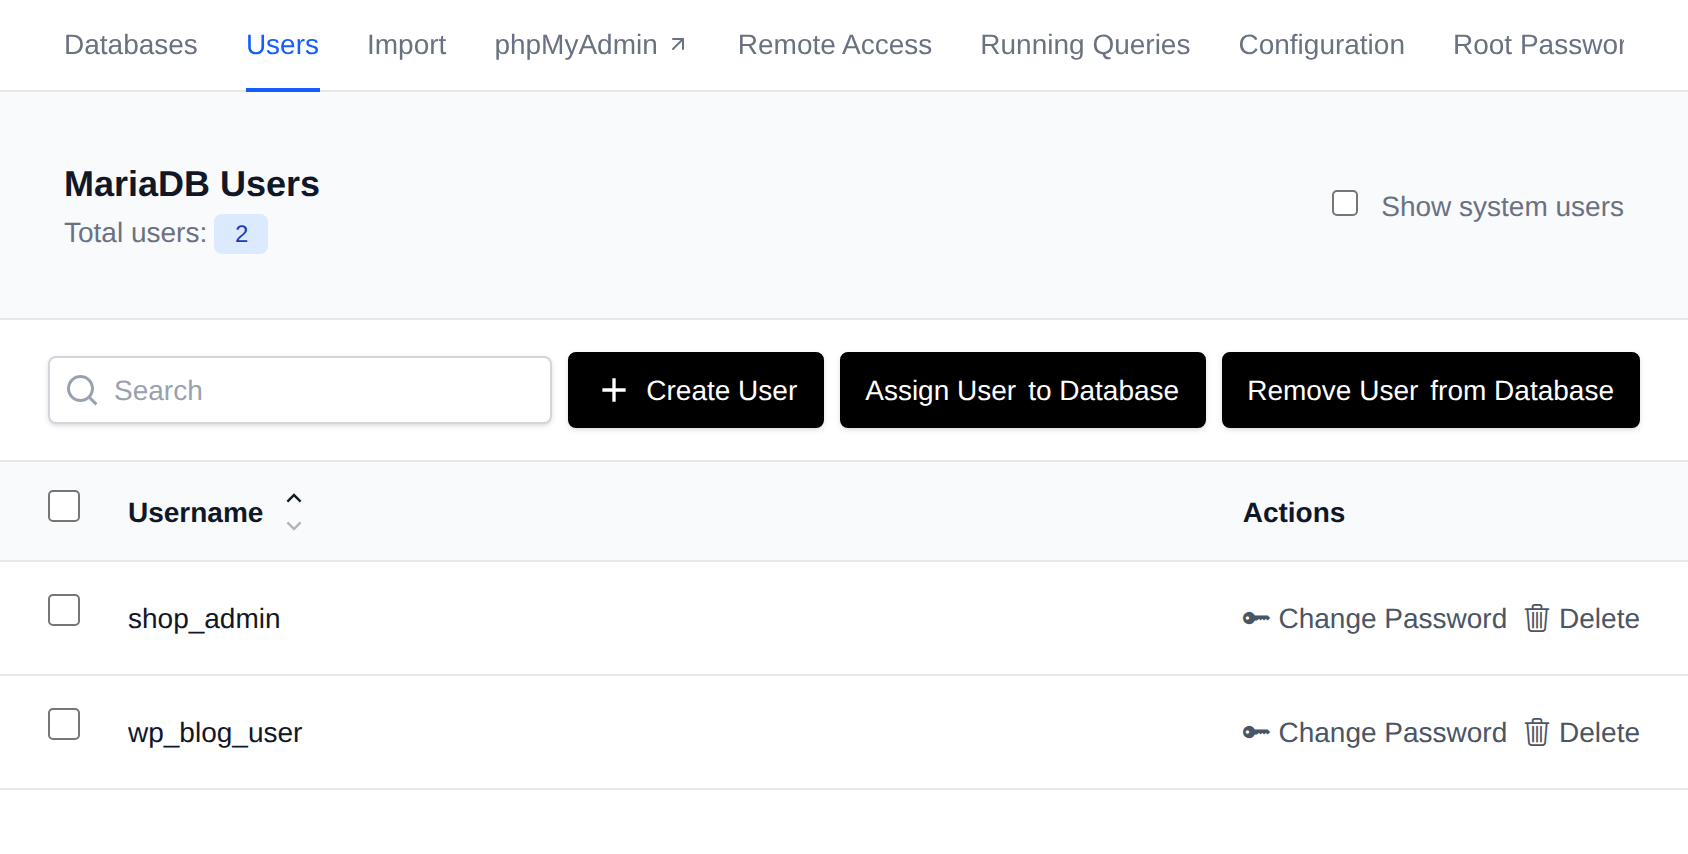Open the Root Password tab
Viewport: 1688px width, 854px height.
pyautogui.click(x=1538, y=45)
